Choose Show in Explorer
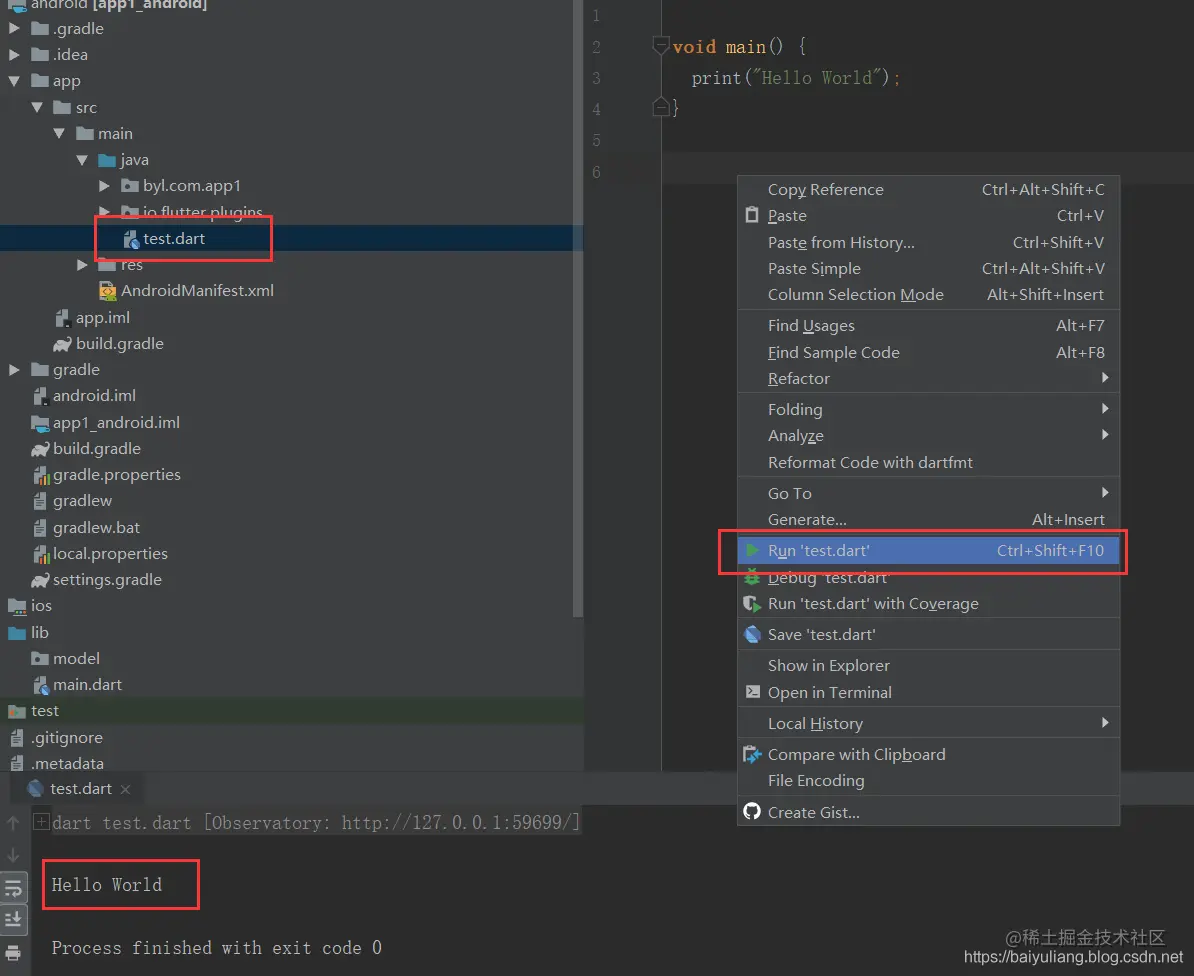The width and height of the screenshot is (1194, 976). 928,665
